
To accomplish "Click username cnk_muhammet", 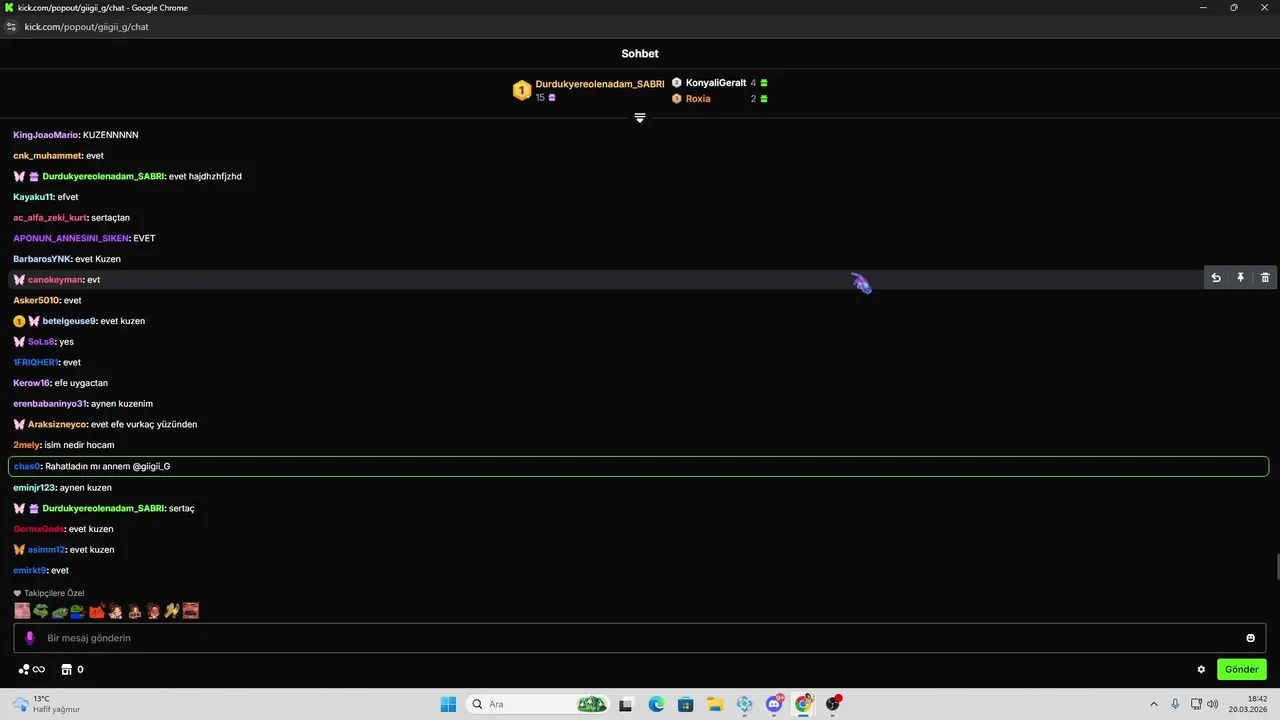I will coord(47,156).
